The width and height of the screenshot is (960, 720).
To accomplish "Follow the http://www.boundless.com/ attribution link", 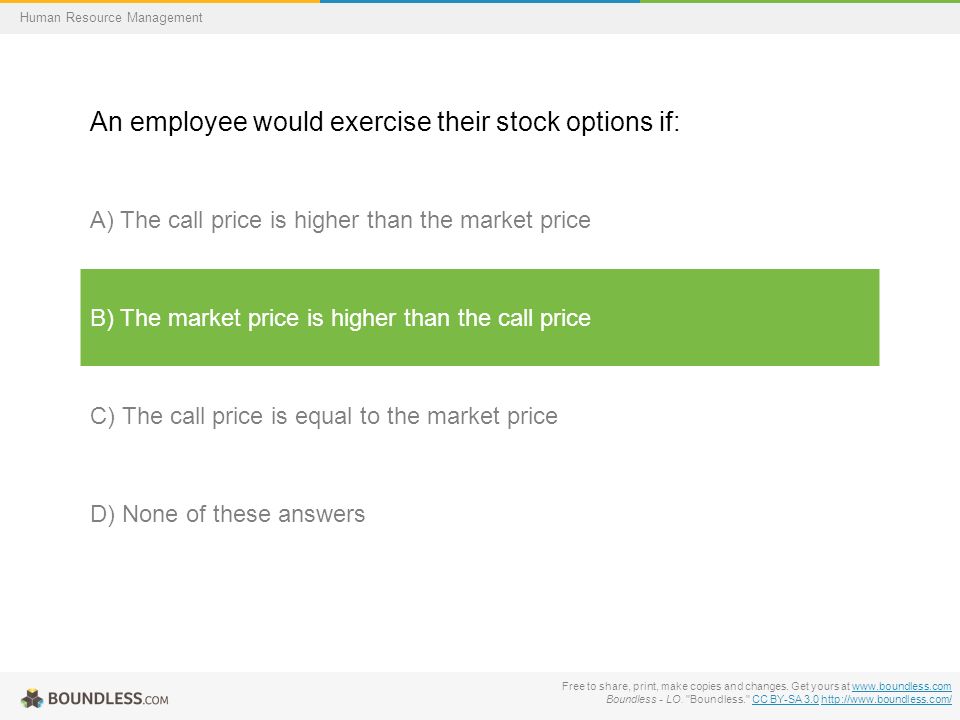I will (x=886, y=699).
